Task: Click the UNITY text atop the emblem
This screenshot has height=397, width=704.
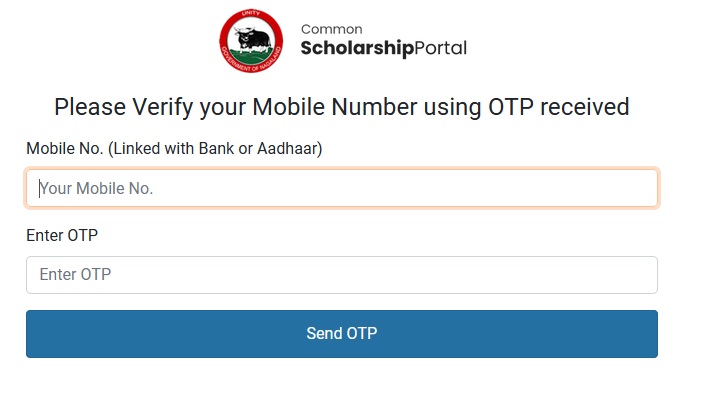Action: (x=251, y=13)
